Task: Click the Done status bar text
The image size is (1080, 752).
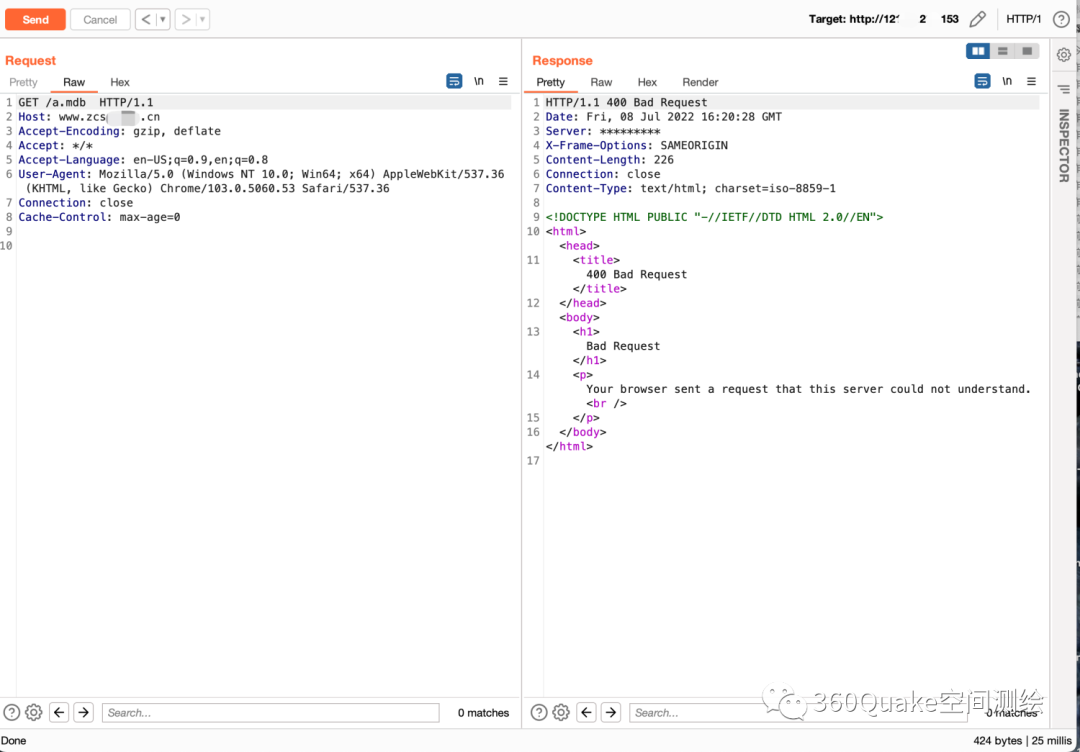Action: point(13,740)
